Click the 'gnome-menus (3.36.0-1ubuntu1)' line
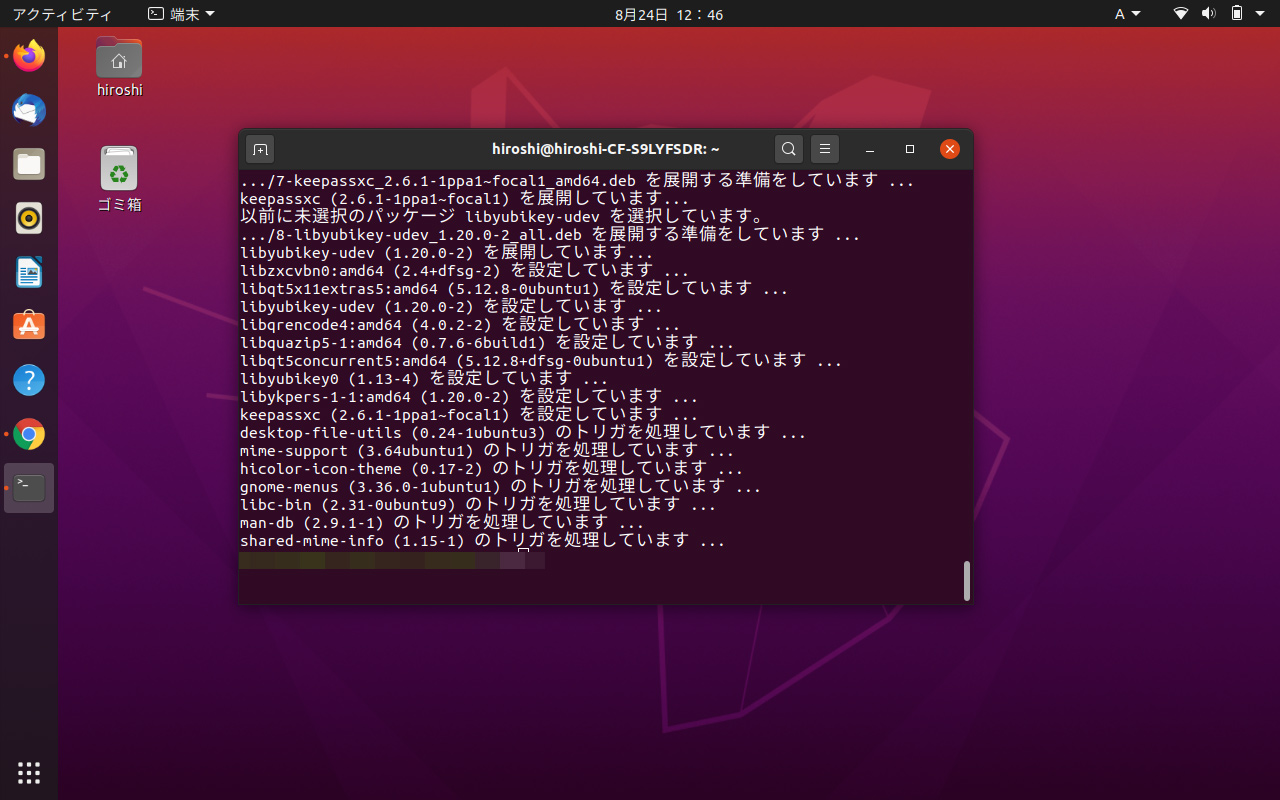The width and height of the screenshot is (1280, 800). tap(500, 486)
